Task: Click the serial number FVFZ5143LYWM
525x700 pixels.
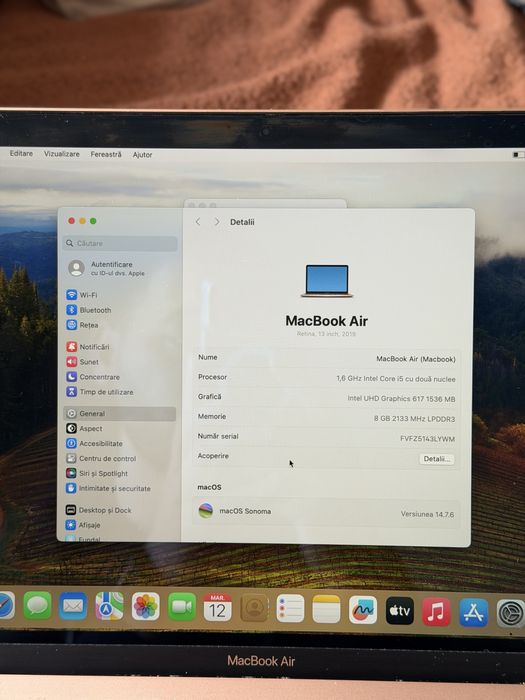Action: coord(428,439)
